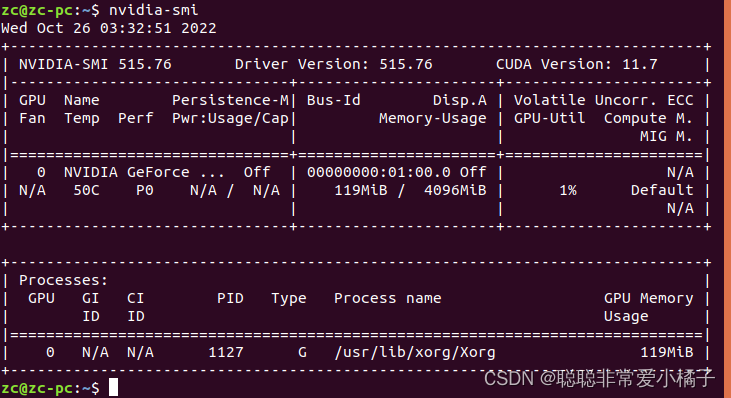Select the date line Wed Oct 26 03:32:51 2022
This screenshot has width=731, height=398.
point(109,28)
